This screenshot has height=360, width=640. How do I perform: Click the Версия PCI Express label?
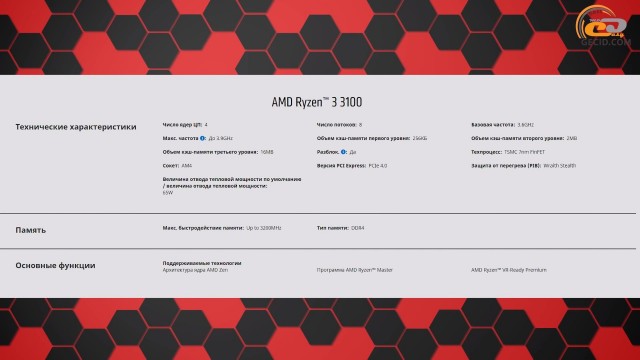341,166
